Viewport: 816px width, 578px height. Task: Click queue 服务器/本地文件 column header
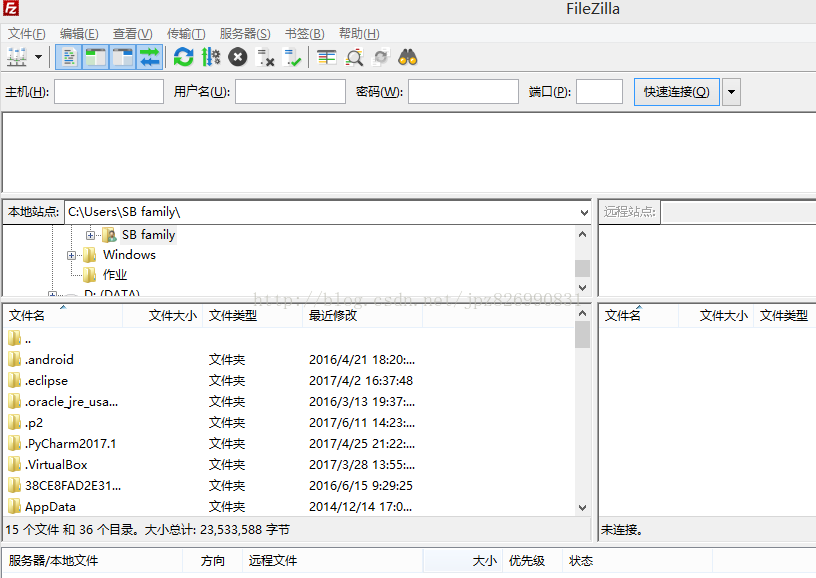tap(94, 561)
